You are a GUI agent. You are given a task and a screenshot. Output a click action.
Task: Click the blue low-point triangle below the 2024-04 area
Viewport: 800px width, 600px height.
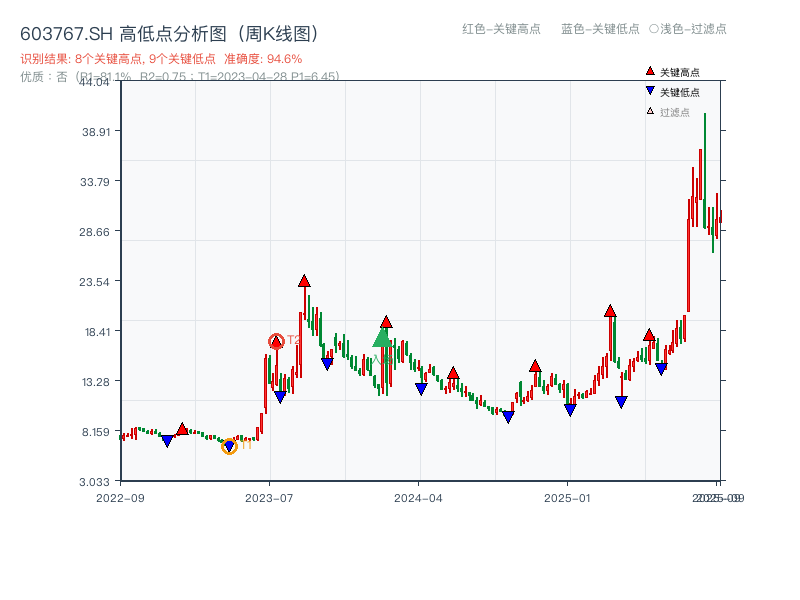[420, 388]
